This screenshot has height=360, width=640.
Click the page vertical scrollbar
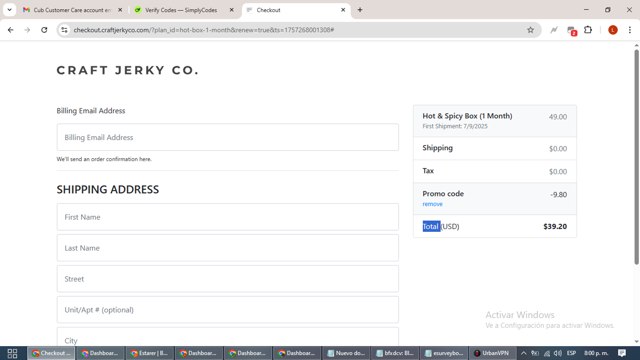[x=636, y=157]
